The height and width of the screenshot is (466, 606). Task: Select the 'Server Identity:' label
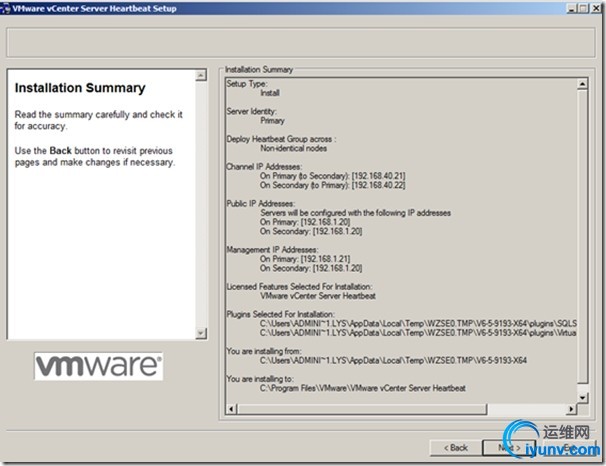(x=251, y=111)
